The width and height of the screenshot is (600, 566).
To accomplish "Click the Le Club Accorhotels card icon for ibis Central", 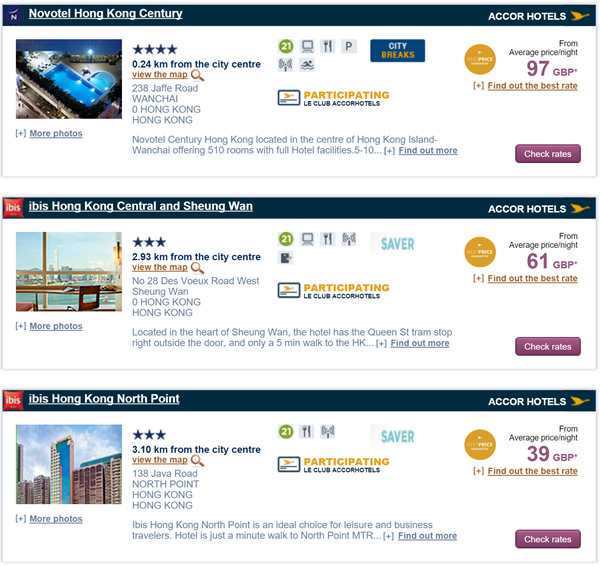I will pos(289,290).
